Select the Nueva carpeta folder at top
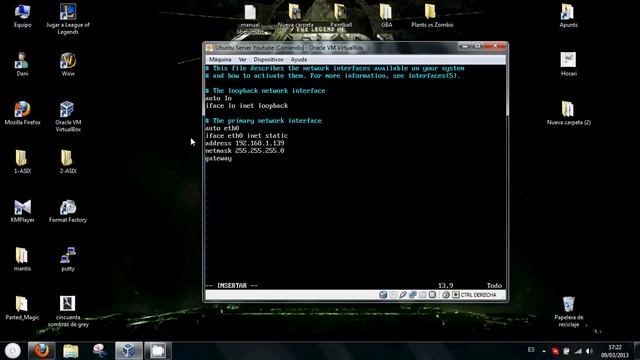This screenshot has width=640, height=360. click(295, 16)
